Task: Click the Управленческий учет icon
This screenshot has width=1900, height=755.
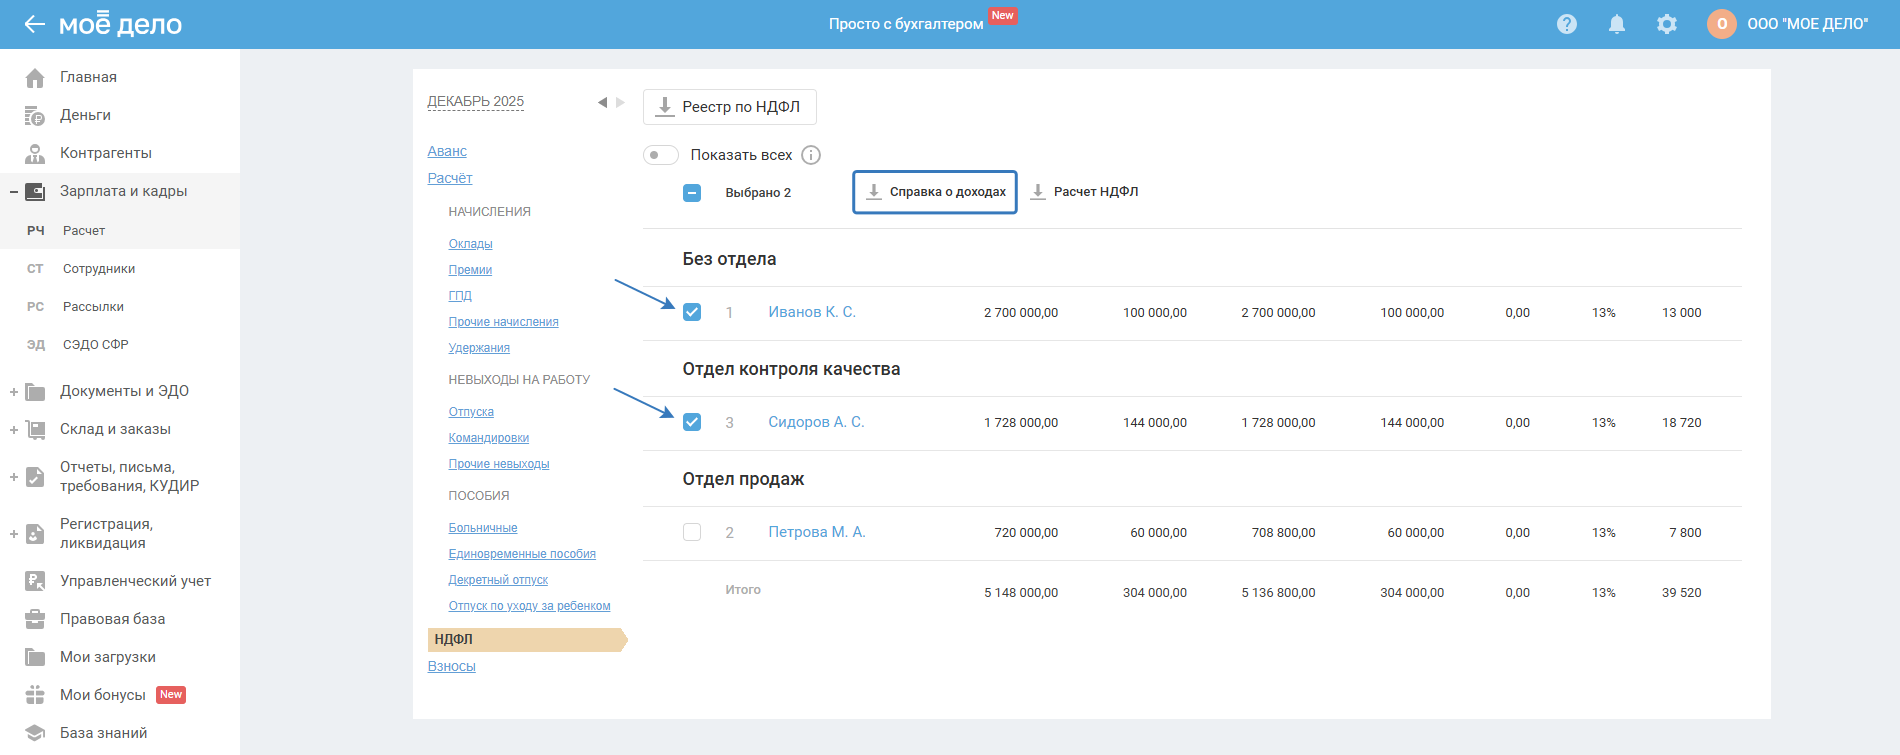Action: [35, 581]
